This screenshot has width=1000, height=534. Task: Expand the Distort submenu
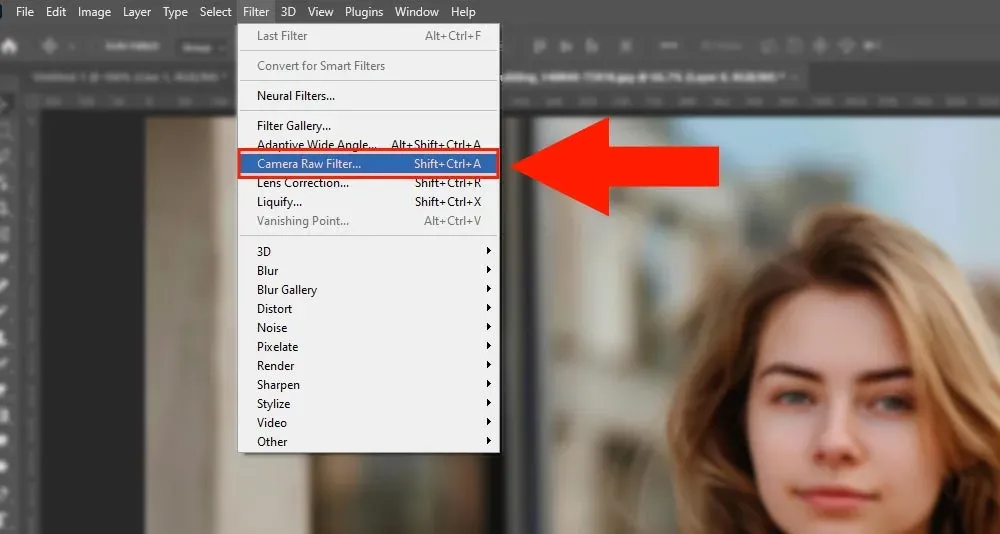click(x=369, y=309)
